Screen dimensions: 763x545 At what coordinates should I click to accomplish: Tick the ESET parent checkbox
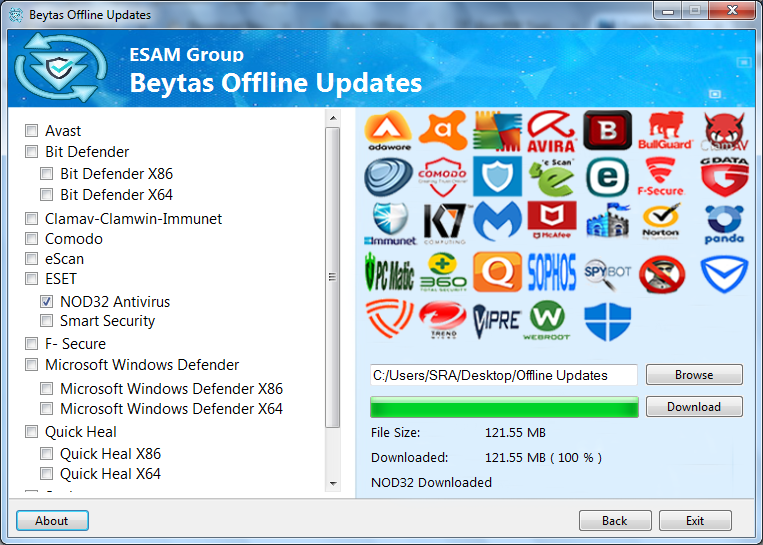pos(32,278)
